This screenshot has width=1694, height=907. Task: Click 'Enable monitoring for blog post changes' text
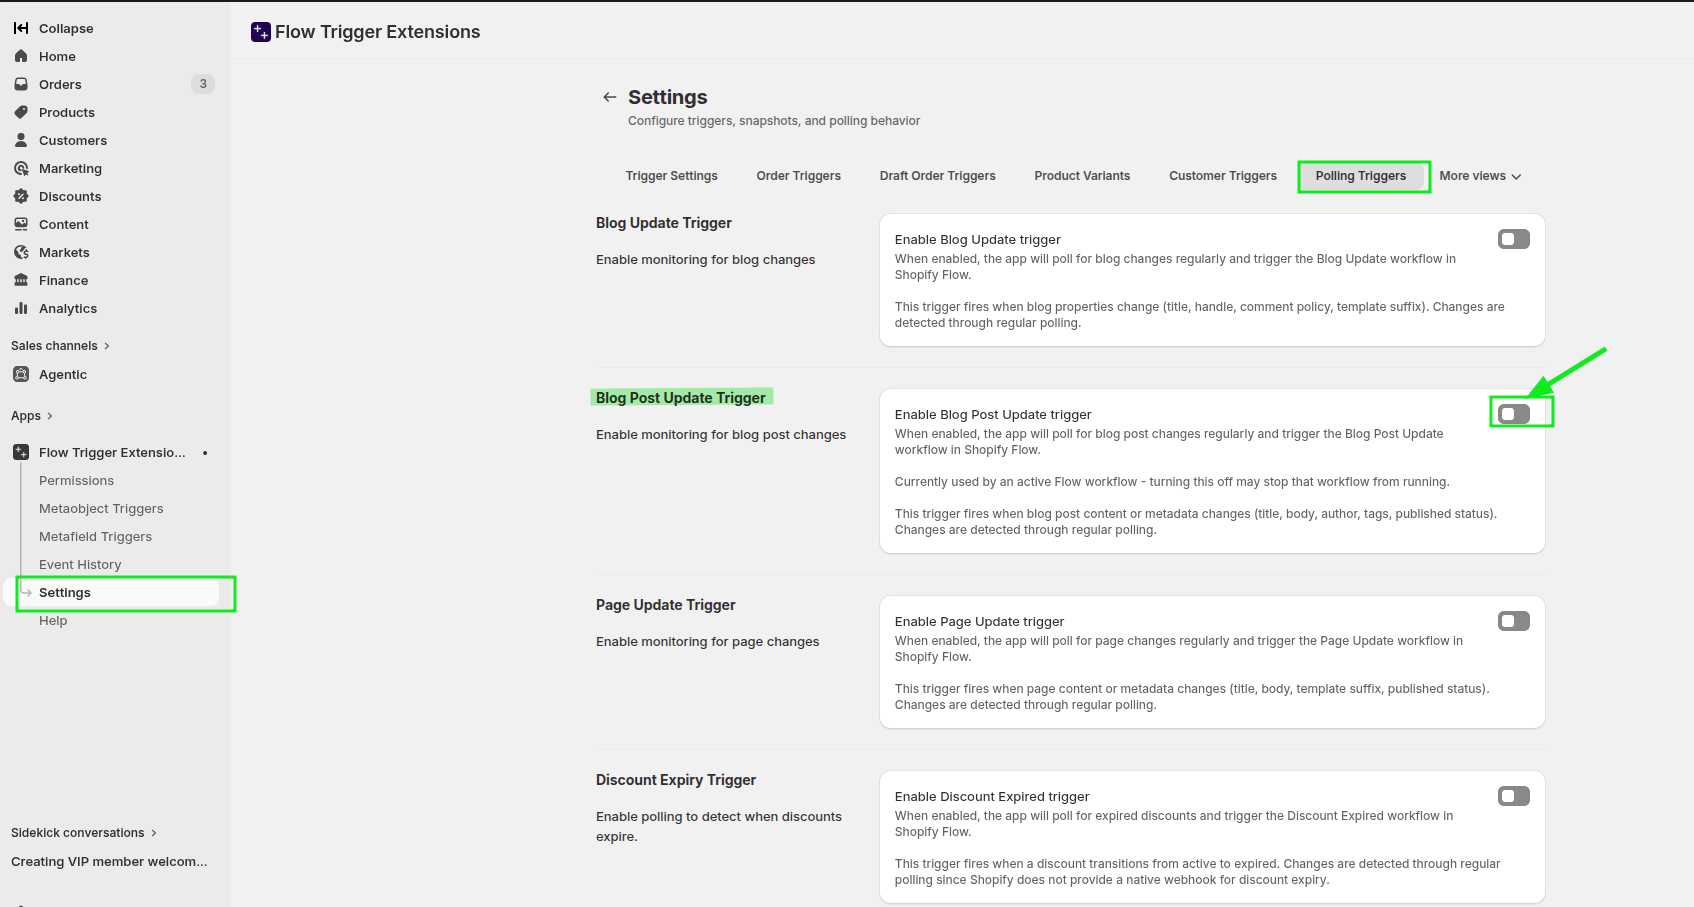tap(721, 435)
